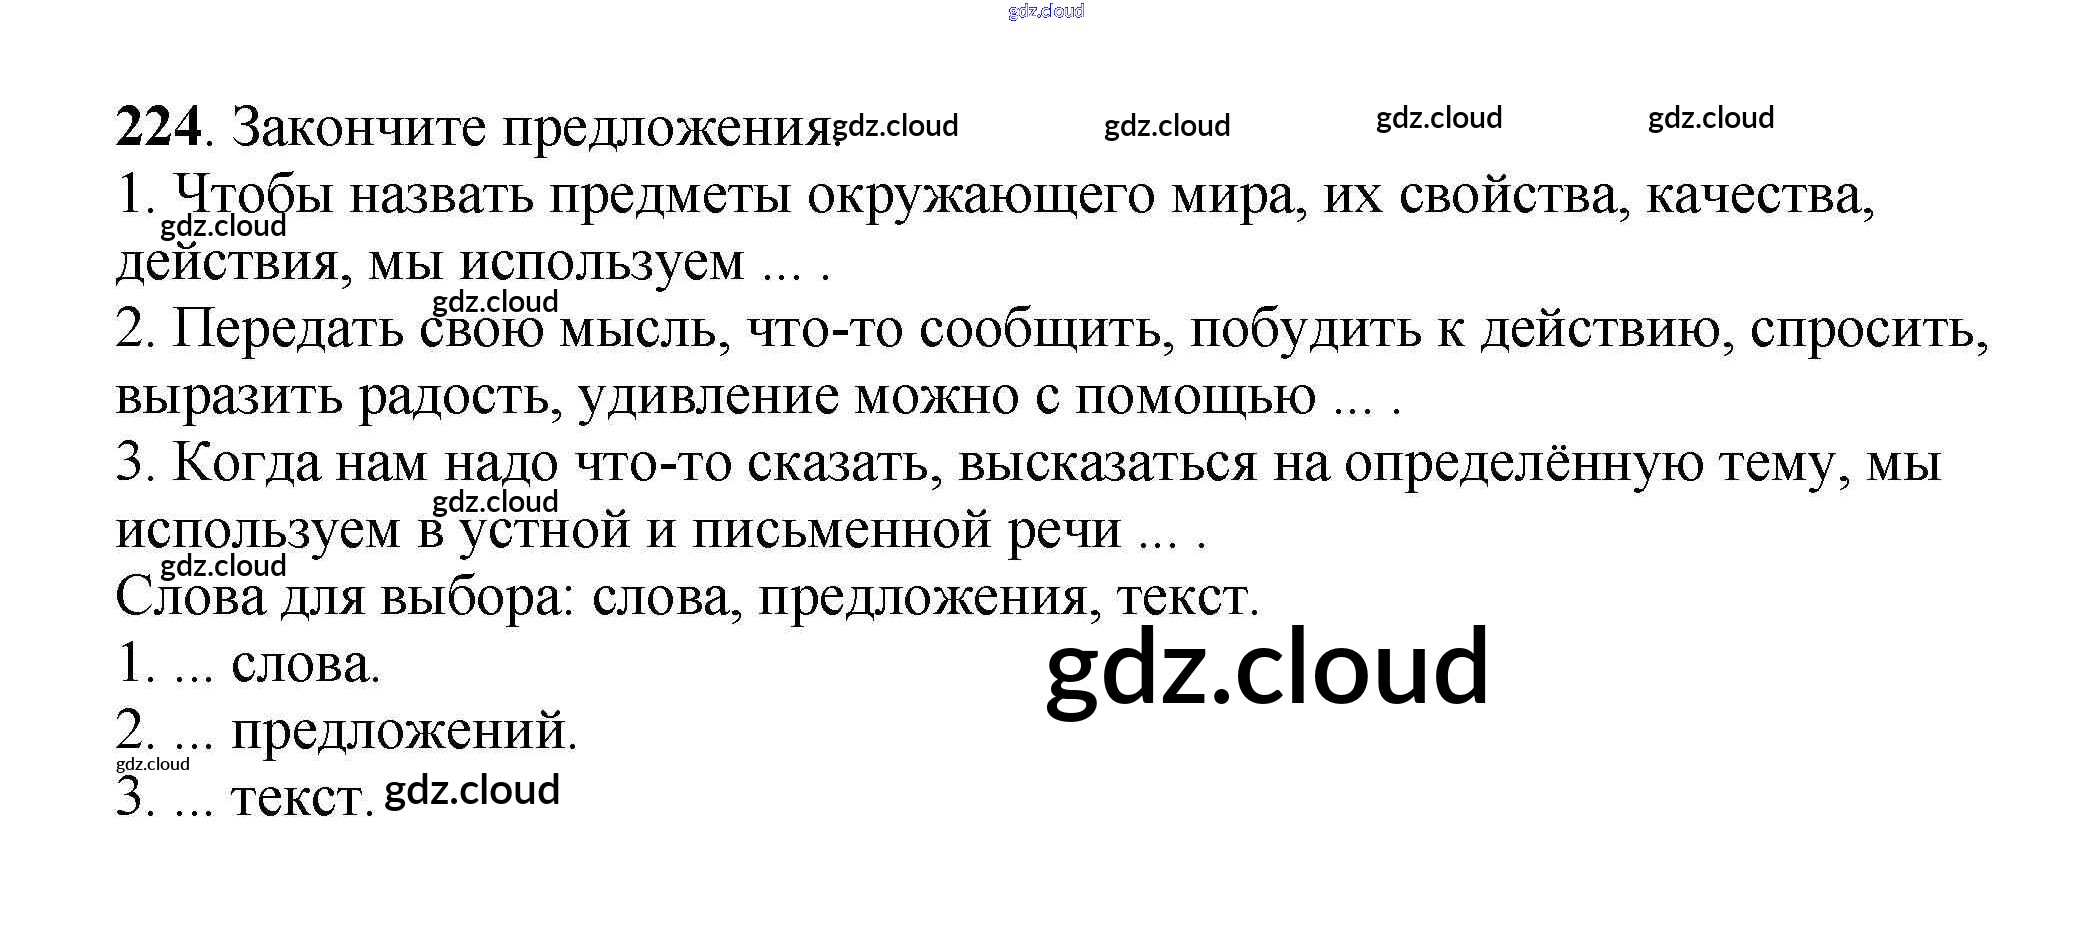
Task: Click the tiny gdz.cloud watermark above answer 3
Action: [x=152, y=764]
